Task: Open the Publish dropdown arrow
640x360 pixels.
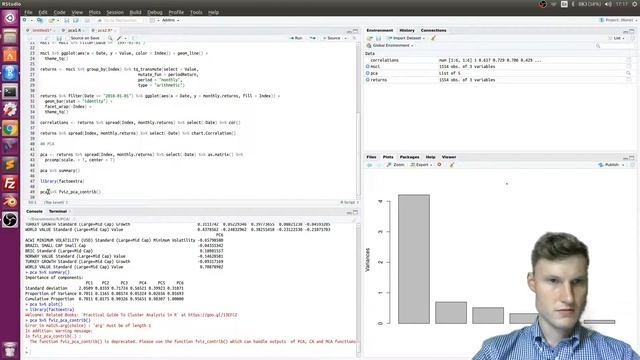Action: (623, 165)
